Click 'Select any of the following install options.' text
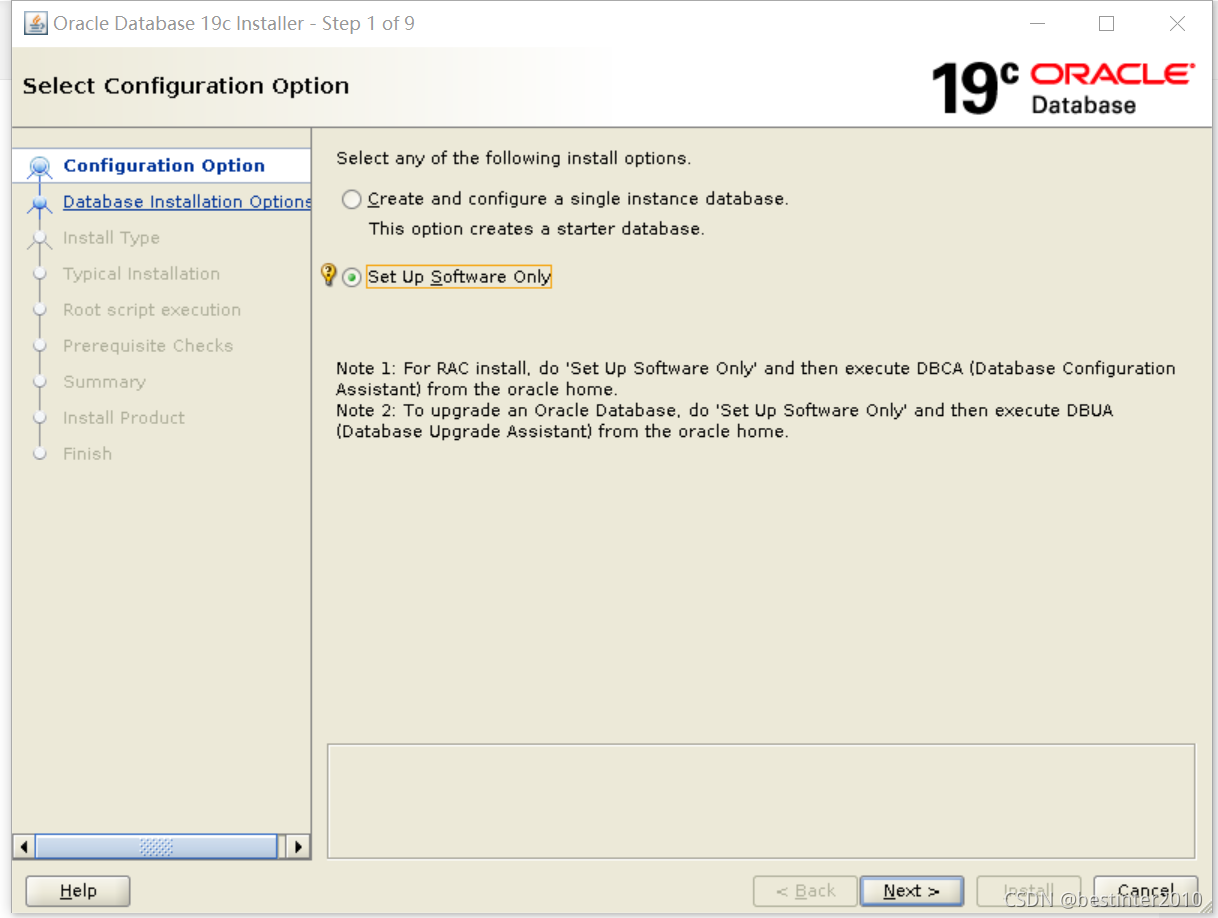Viewport: 1218px width, 918px height. (x=513, y=158)
